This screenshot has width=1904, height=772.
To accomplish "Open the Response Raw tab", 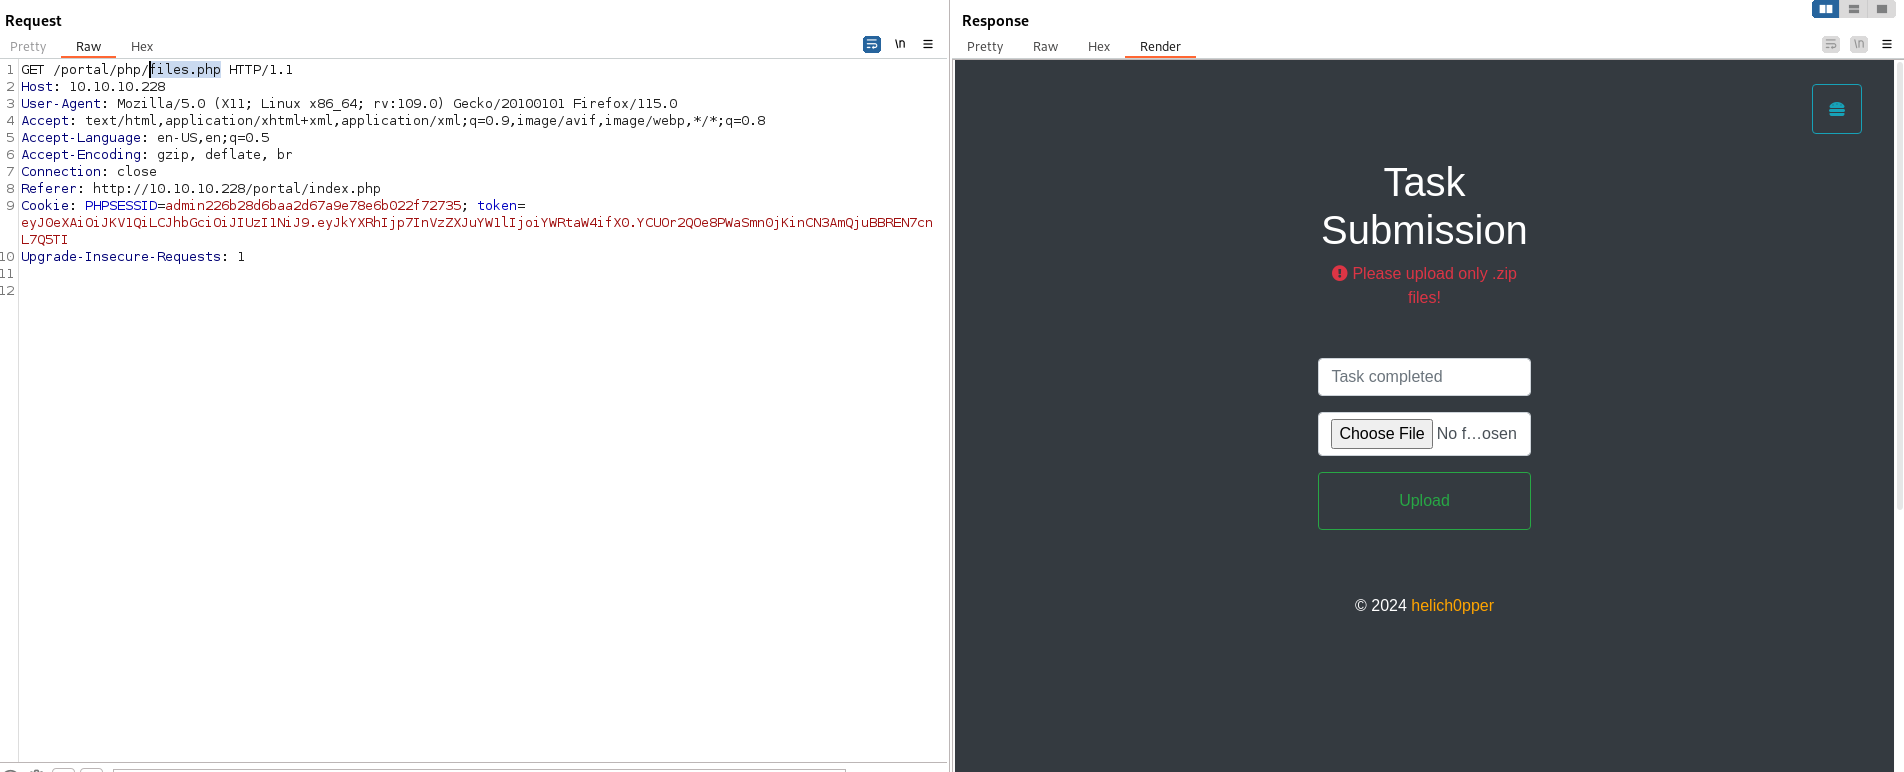I will click(x=1045, y=47).
